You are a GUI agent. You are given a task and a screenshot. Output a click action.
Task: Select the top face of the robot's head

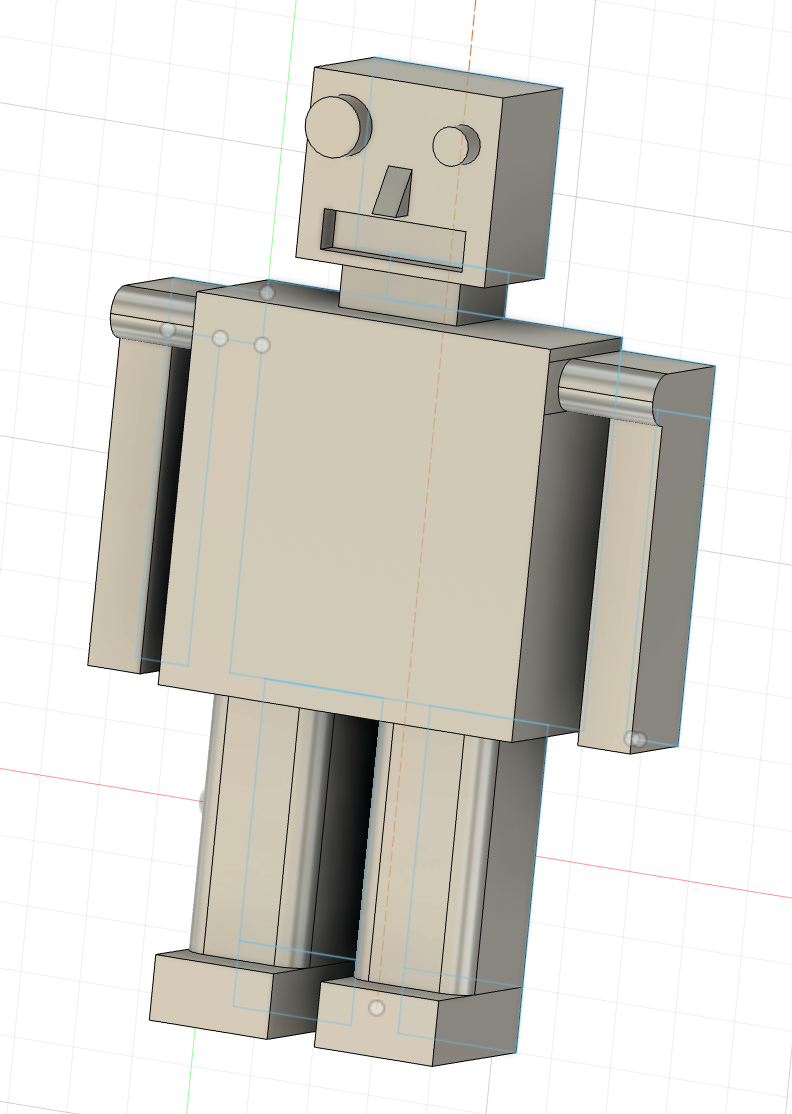[440, 75]
